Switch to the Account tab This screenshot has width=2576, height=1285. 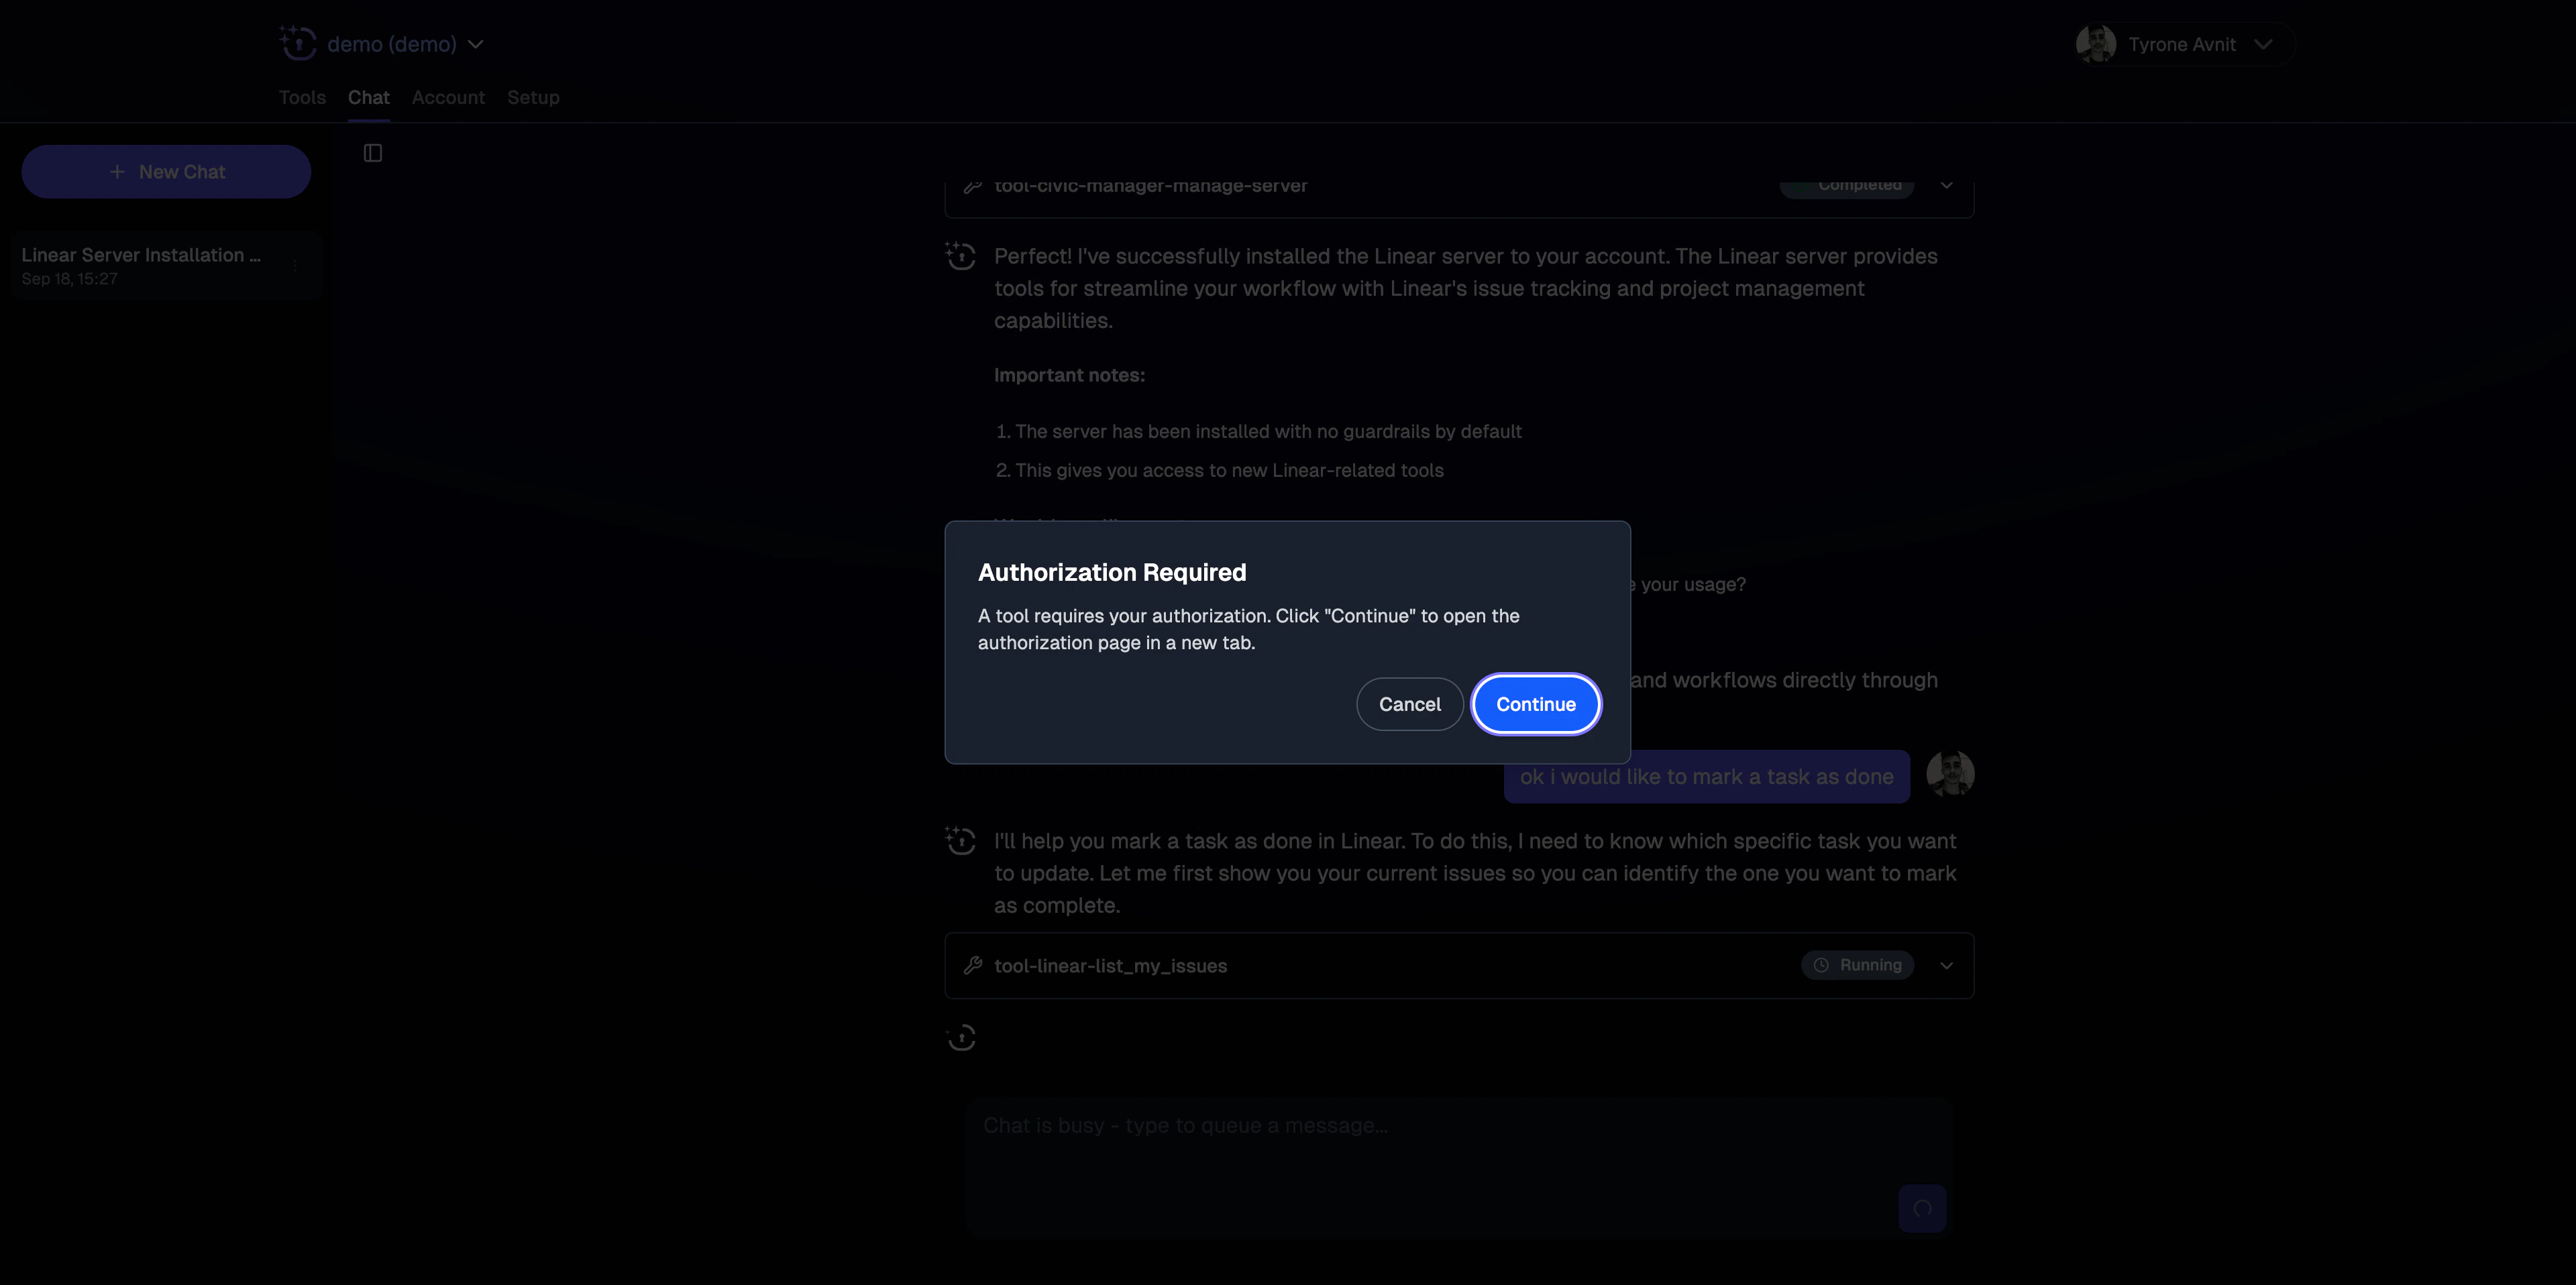[x=448, y=97]
